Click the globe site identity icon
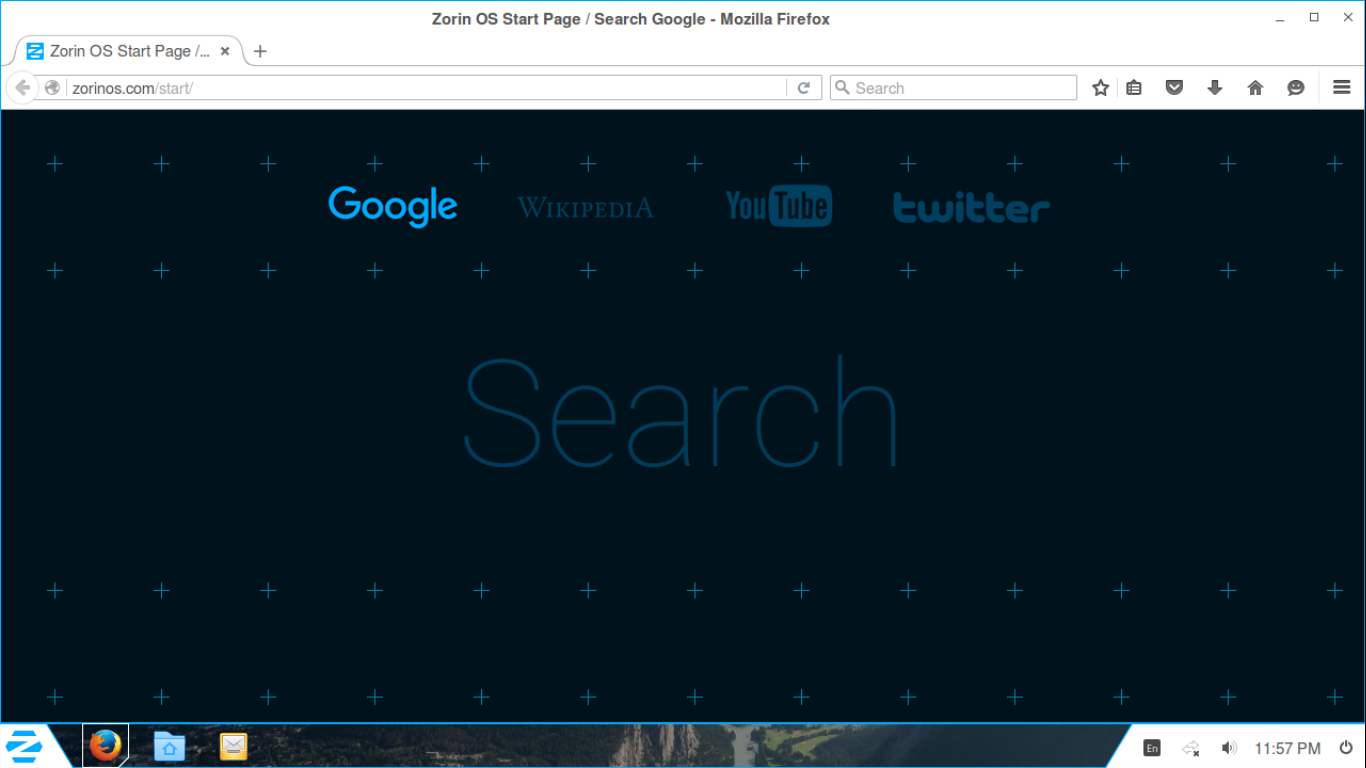The image size is (1366, 768). click(x=53, y=88)
